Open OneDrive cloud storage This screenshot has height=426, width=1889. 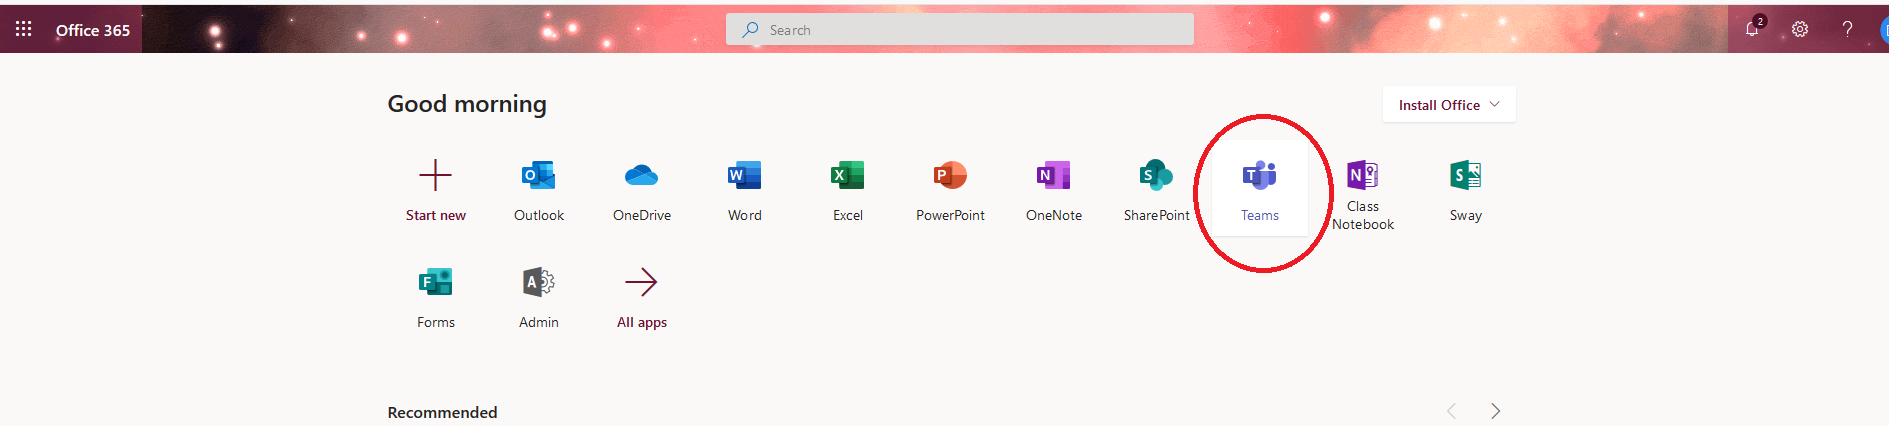(x=641, y=190)
